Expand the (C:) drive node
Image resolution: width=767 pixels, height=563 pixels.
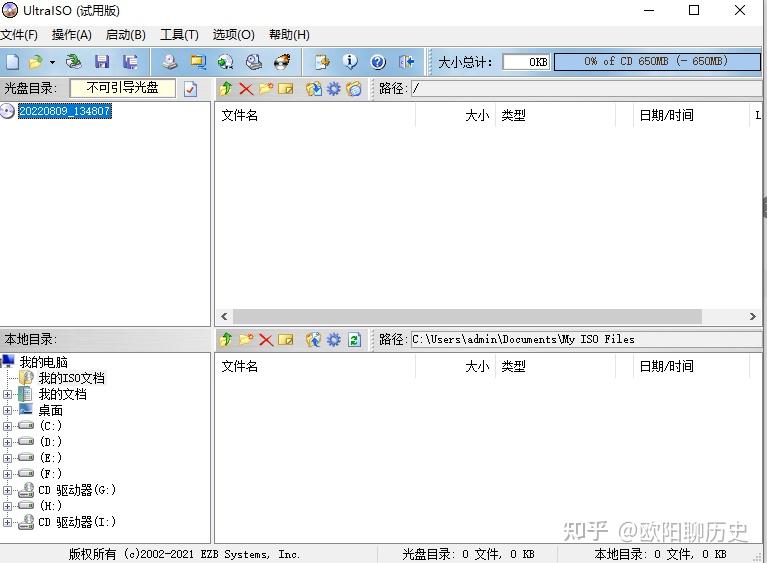(x=7, y=426)
